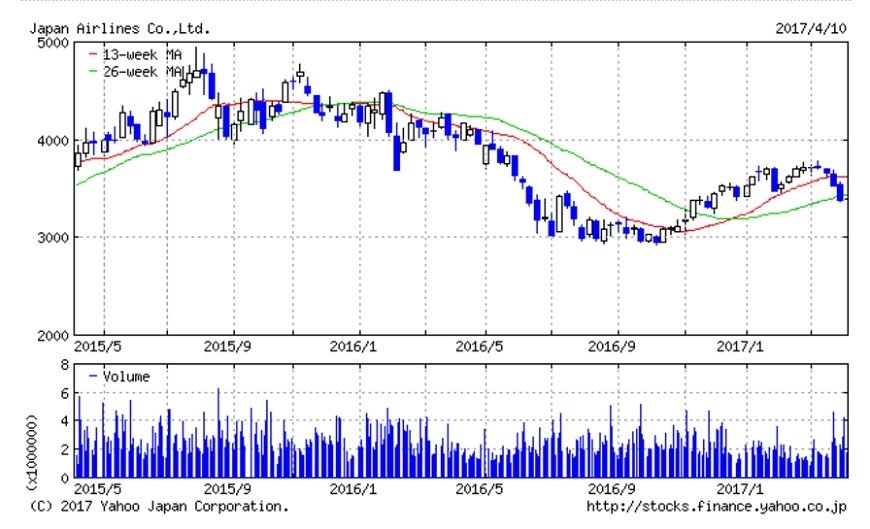Click the 2000 price axis label

(50, 335)
